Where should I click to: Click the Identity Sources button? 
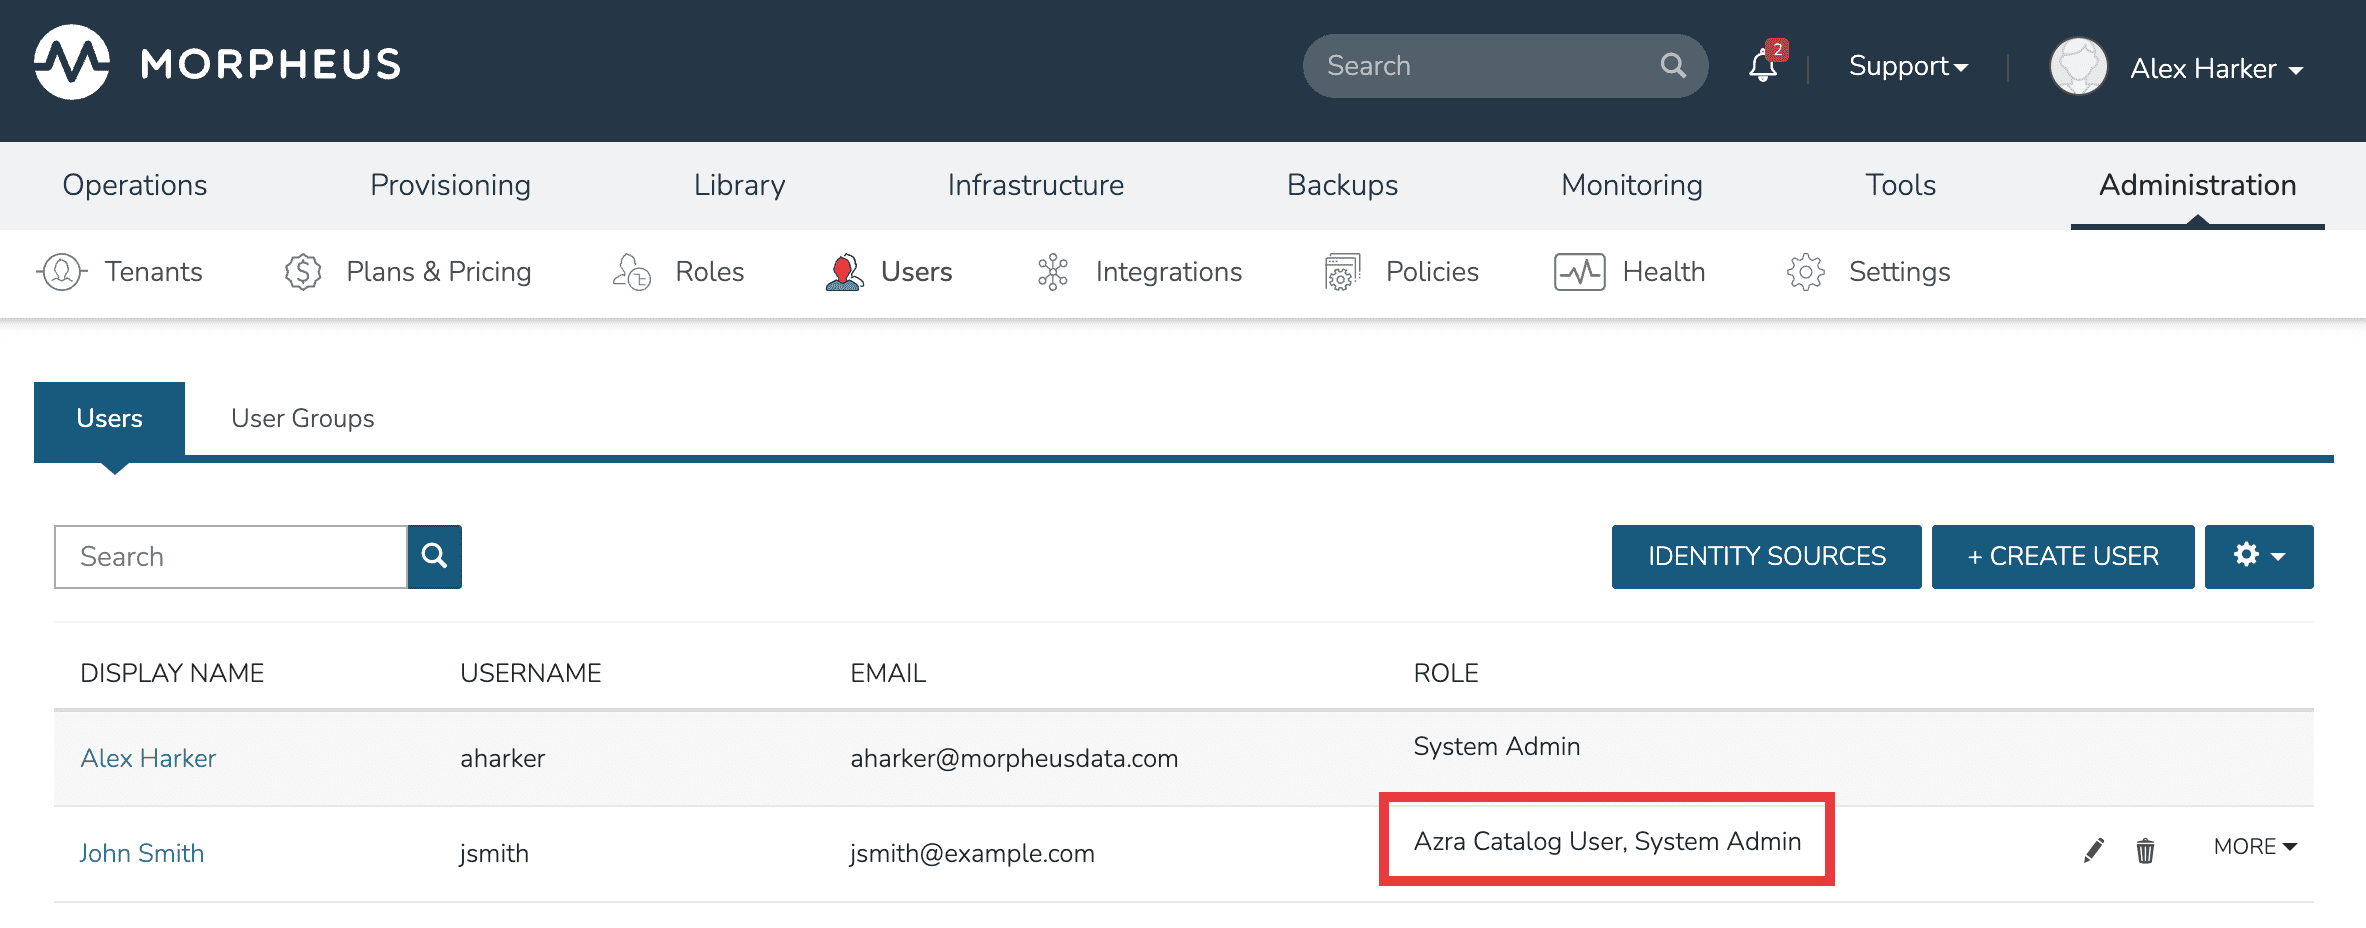click(x=1766, y=556)
